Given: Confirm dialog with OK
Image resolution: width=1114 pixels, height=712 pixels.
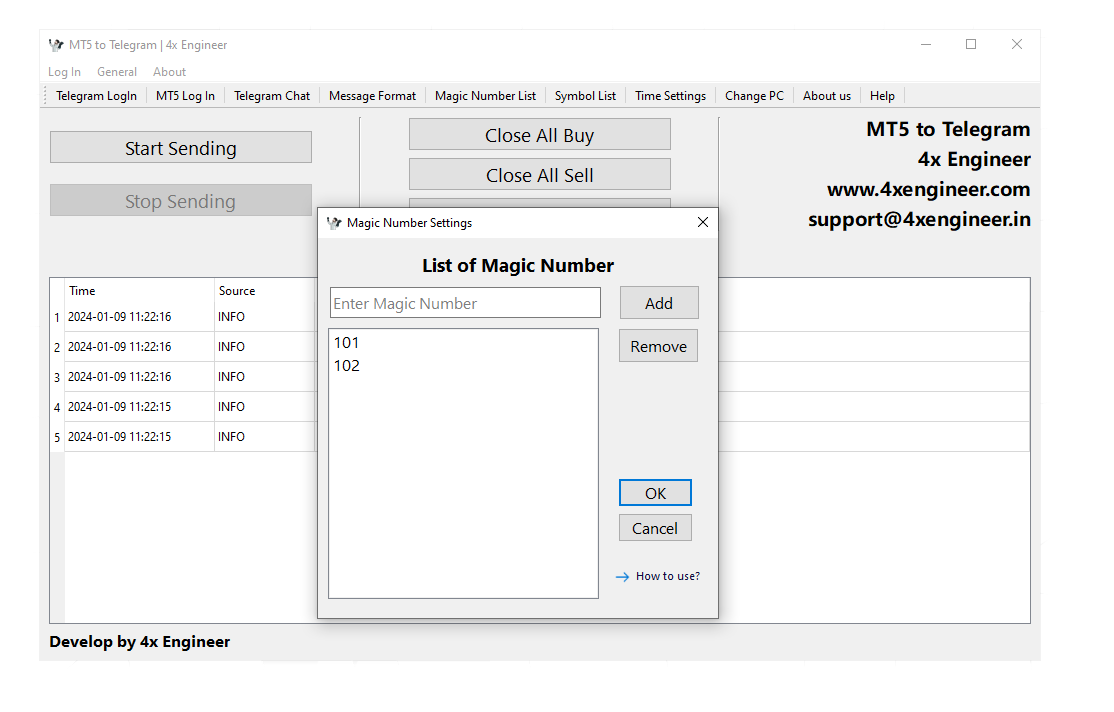Looking at the screenshot, I should (x=655, y=493).
